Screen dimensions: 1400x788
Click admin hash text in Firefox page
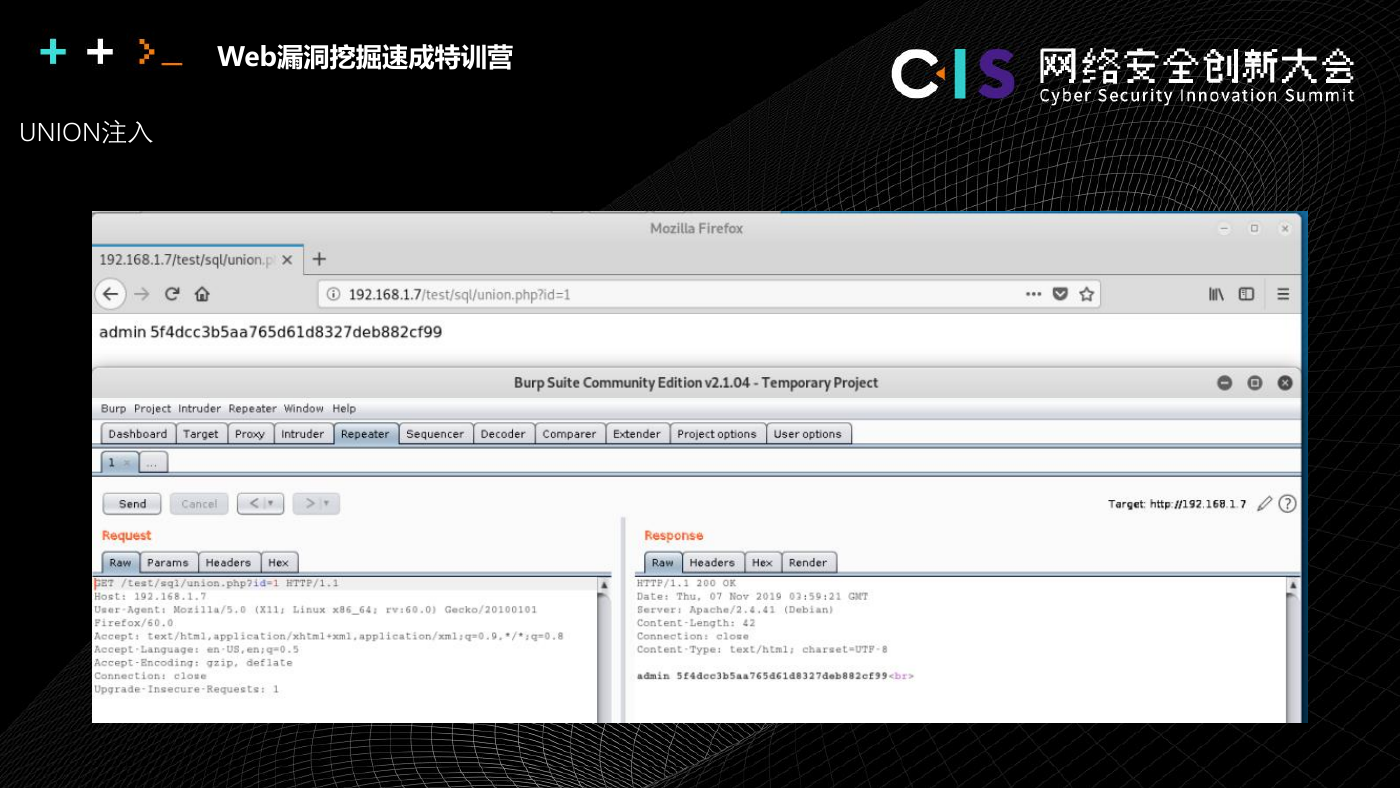pyautogui.click(x=270, y=332)
